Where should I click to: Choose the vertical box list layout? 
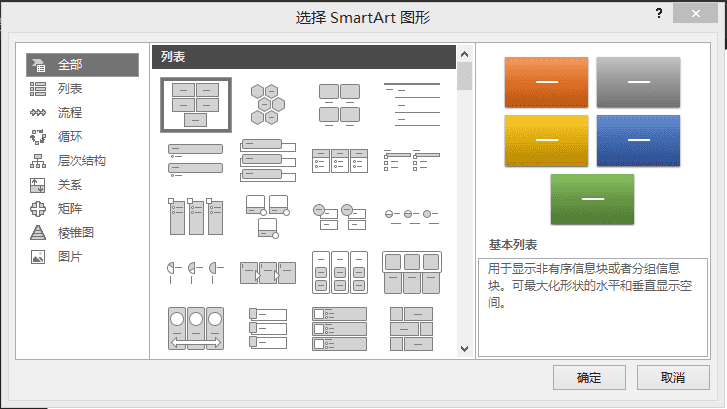268,160
